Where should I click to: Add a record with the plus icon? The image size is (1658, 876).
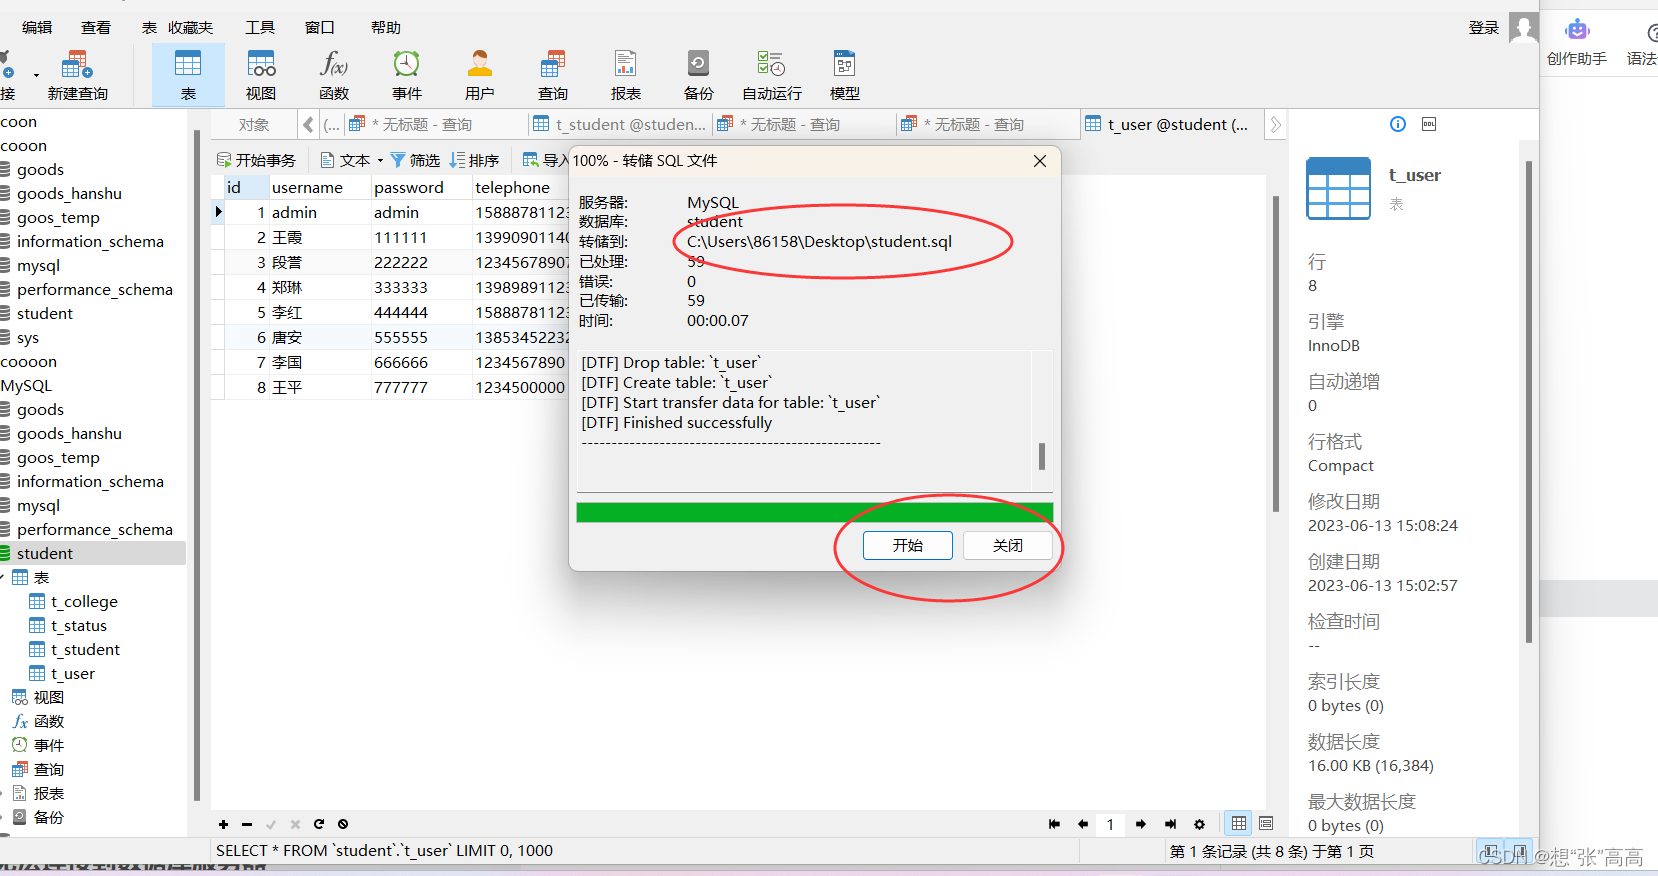click(223, 824)
